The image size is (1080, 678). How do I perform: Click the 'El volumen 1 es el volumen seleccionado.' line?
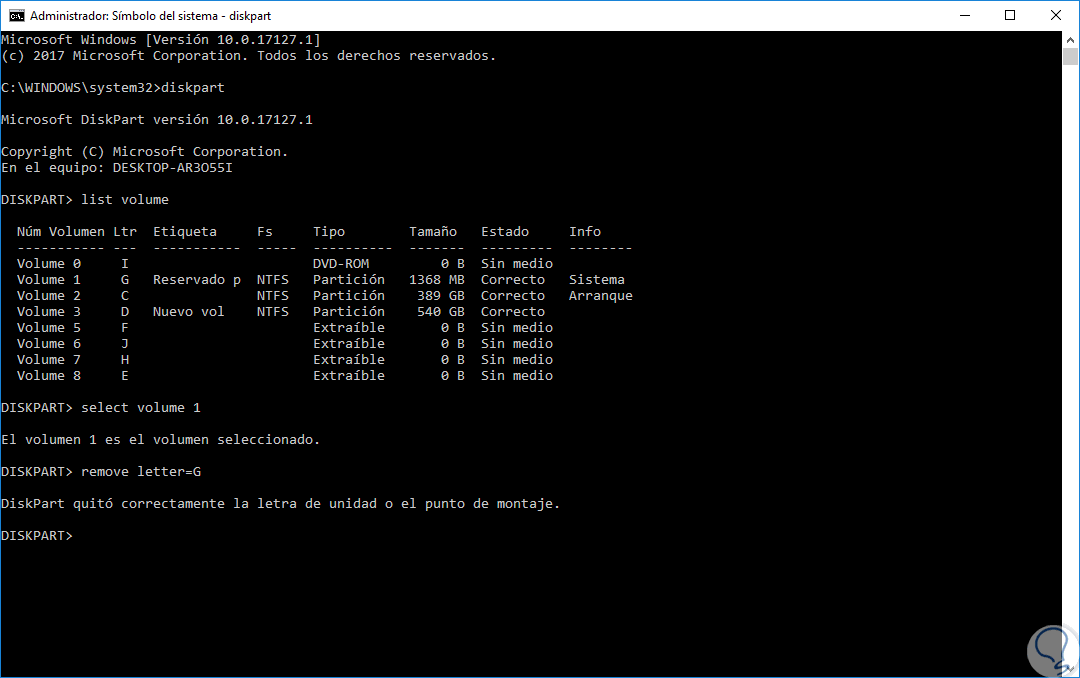160,440
